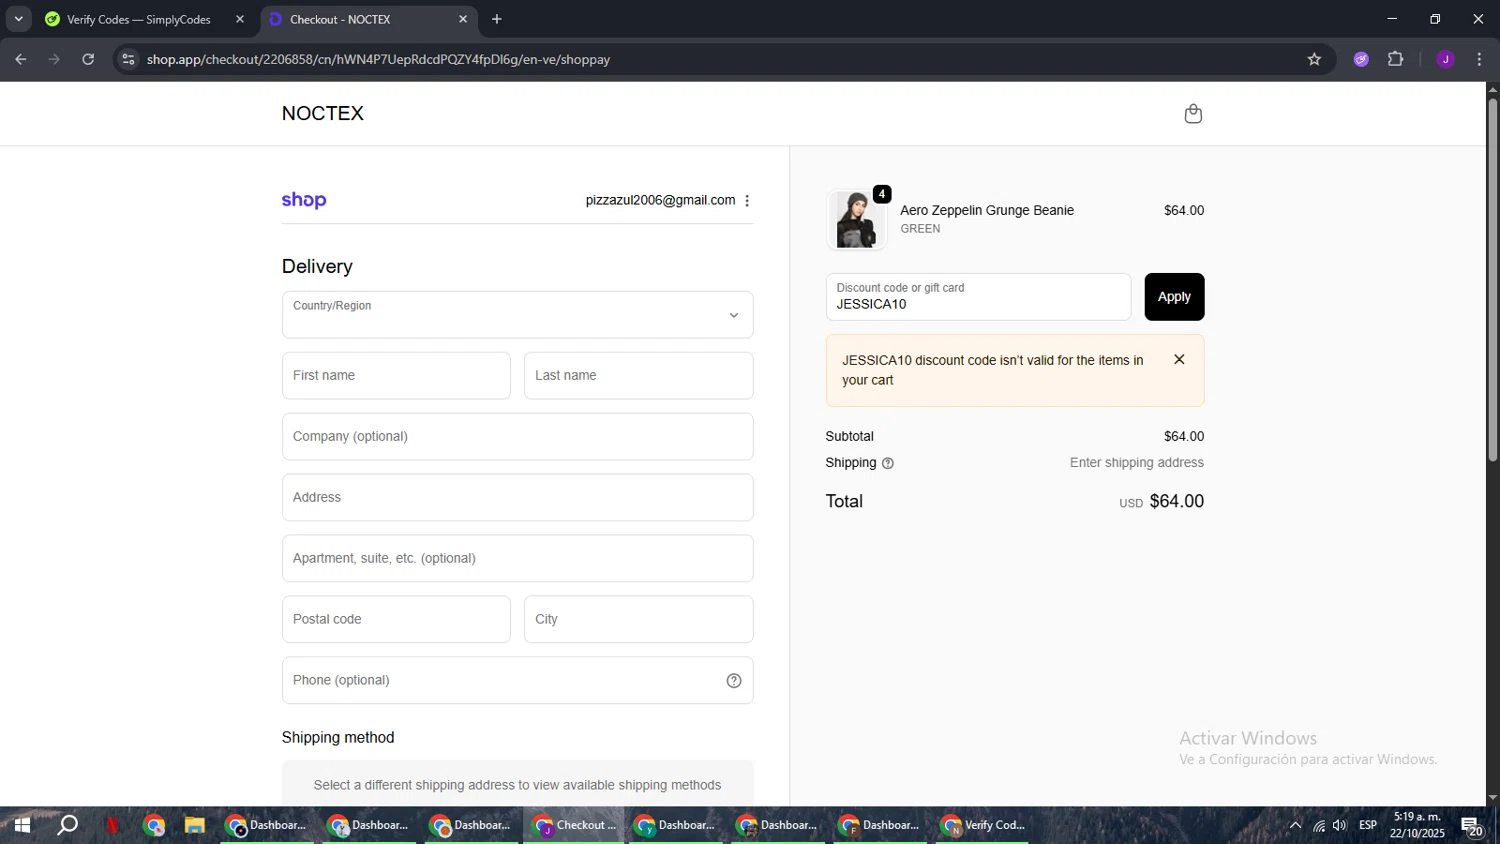Screen dimensions: 1500x844
Task: Open the notification center icon
Action: tap(1472, 826)
